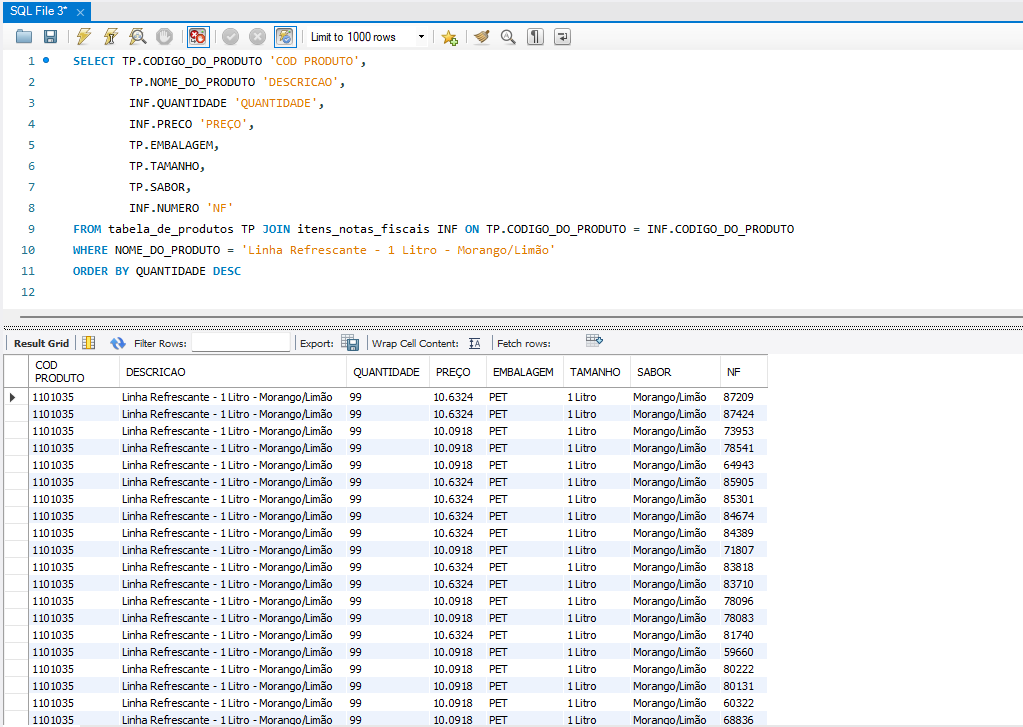Click the statement marker dot on line 1
This screenshot has width=1023, height=727.
(46, 60)
